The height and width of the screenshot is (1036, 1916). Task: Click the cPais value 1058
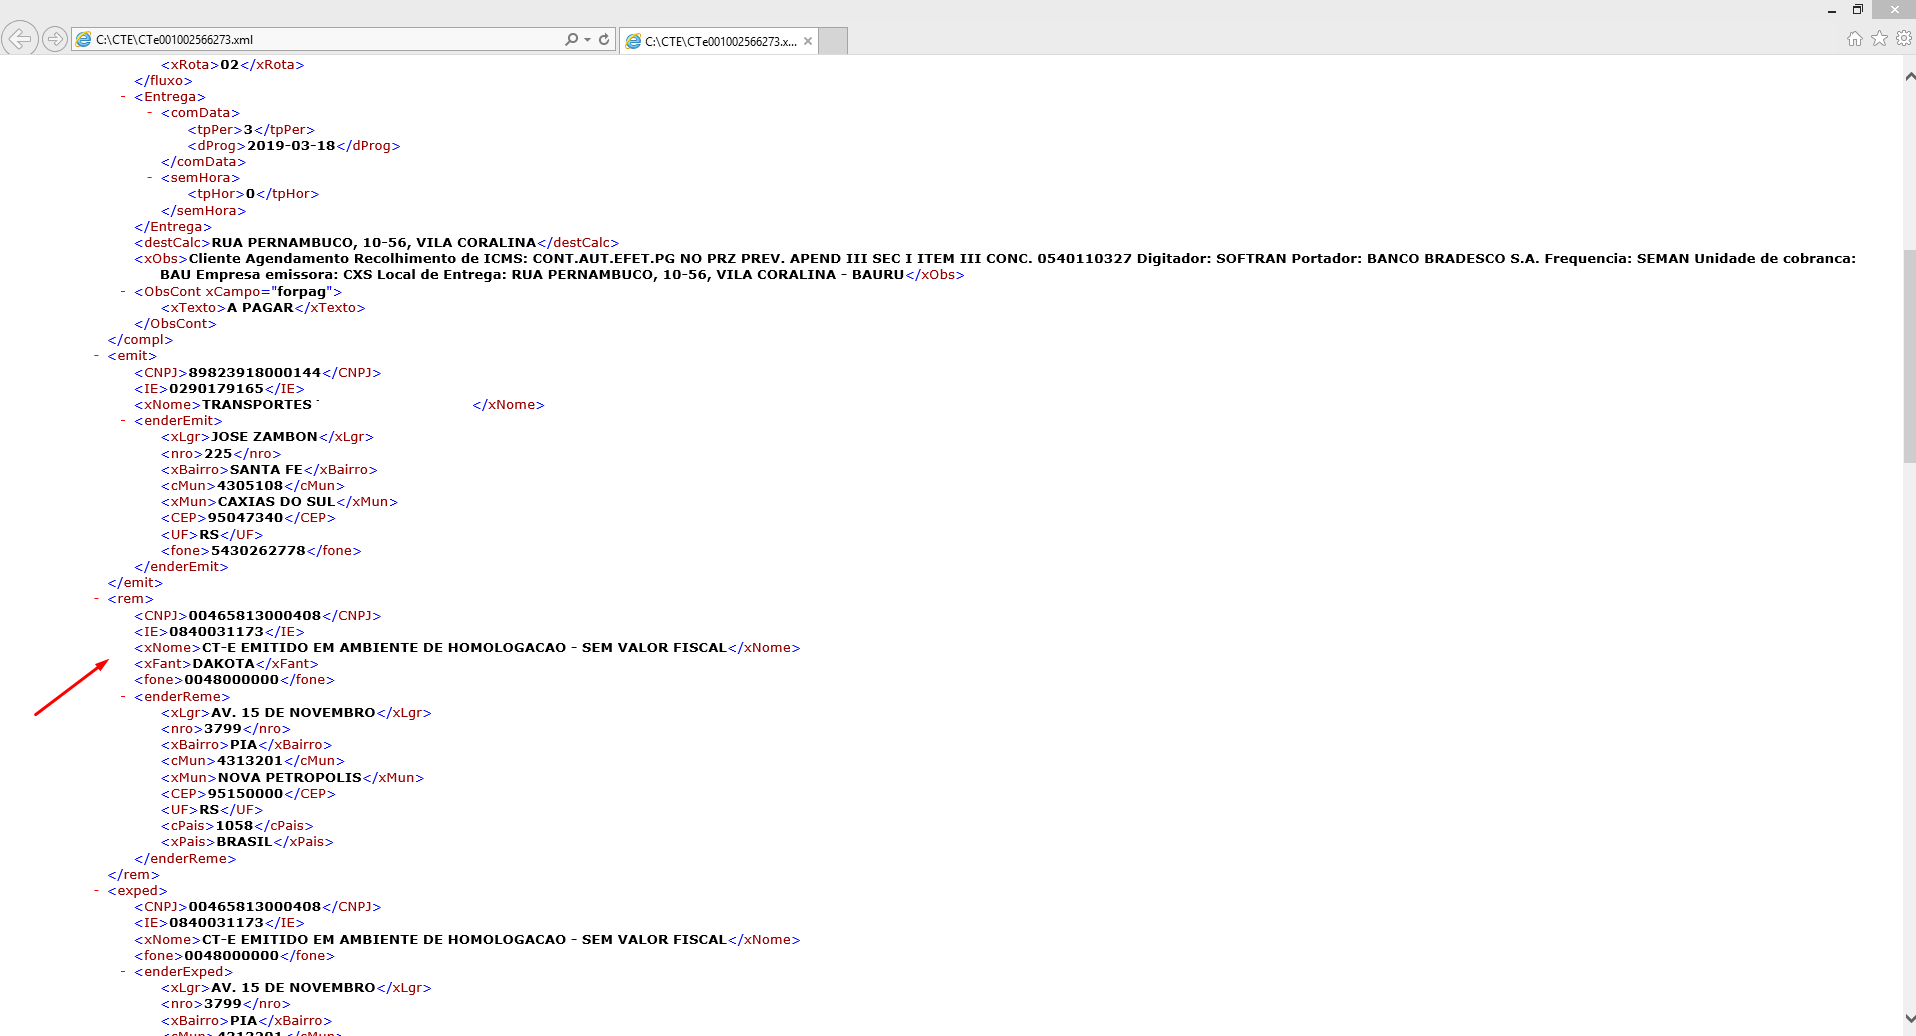point(234,826)
